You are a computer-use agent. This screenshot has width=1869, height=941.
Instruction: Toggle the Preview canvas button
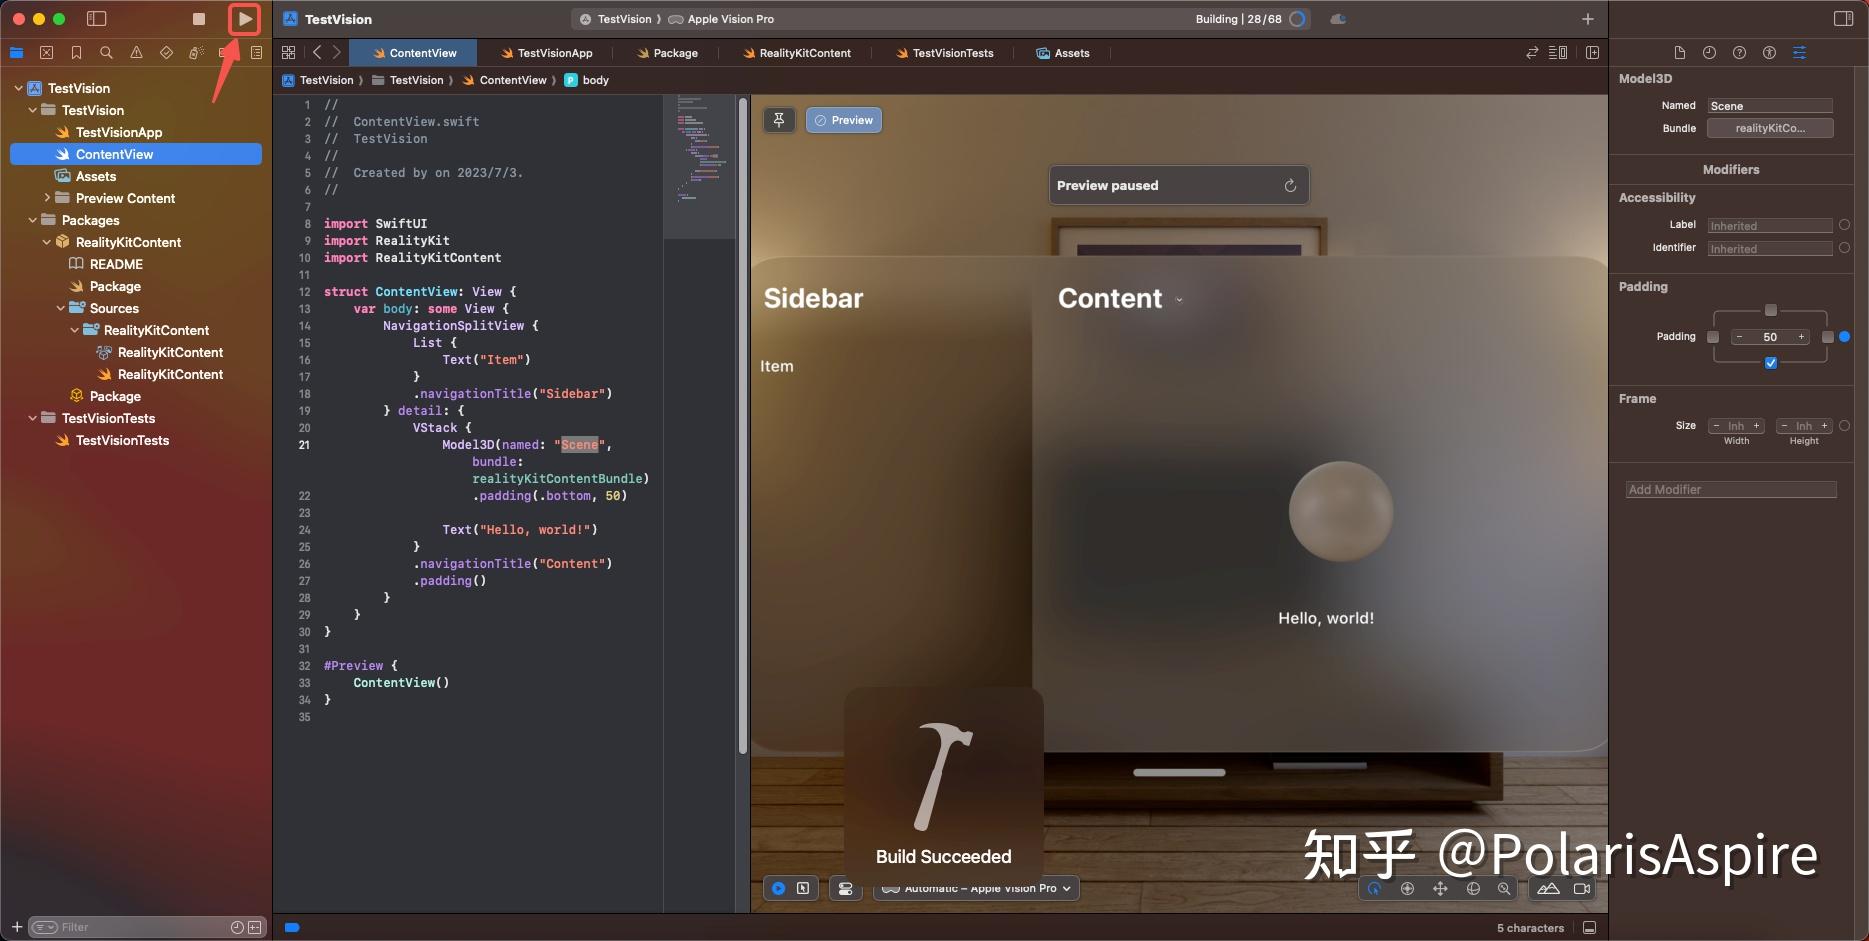[844, 120]
